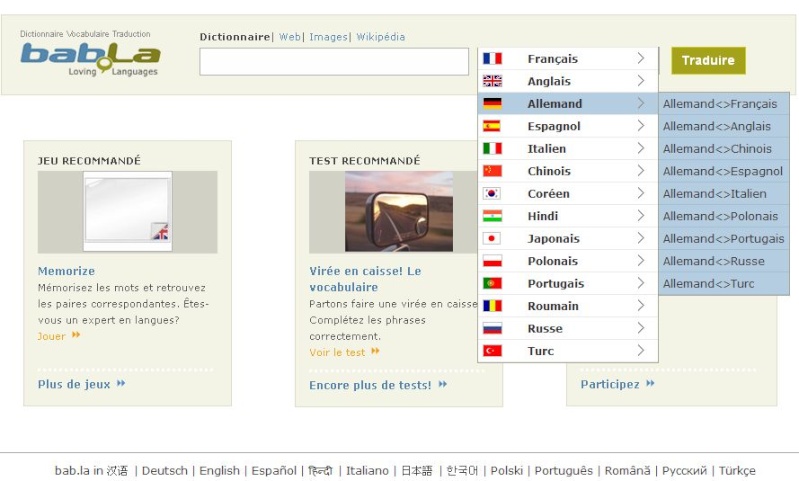
Task: Click the Voir le test link
Action: coord(337,352)
